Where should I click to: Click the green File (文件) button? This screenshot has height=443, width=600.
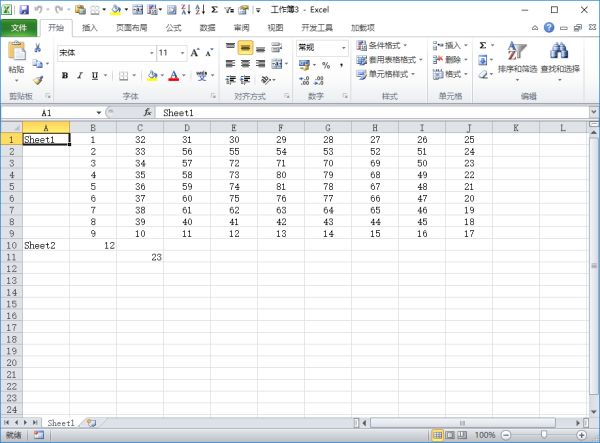[18, 28]
